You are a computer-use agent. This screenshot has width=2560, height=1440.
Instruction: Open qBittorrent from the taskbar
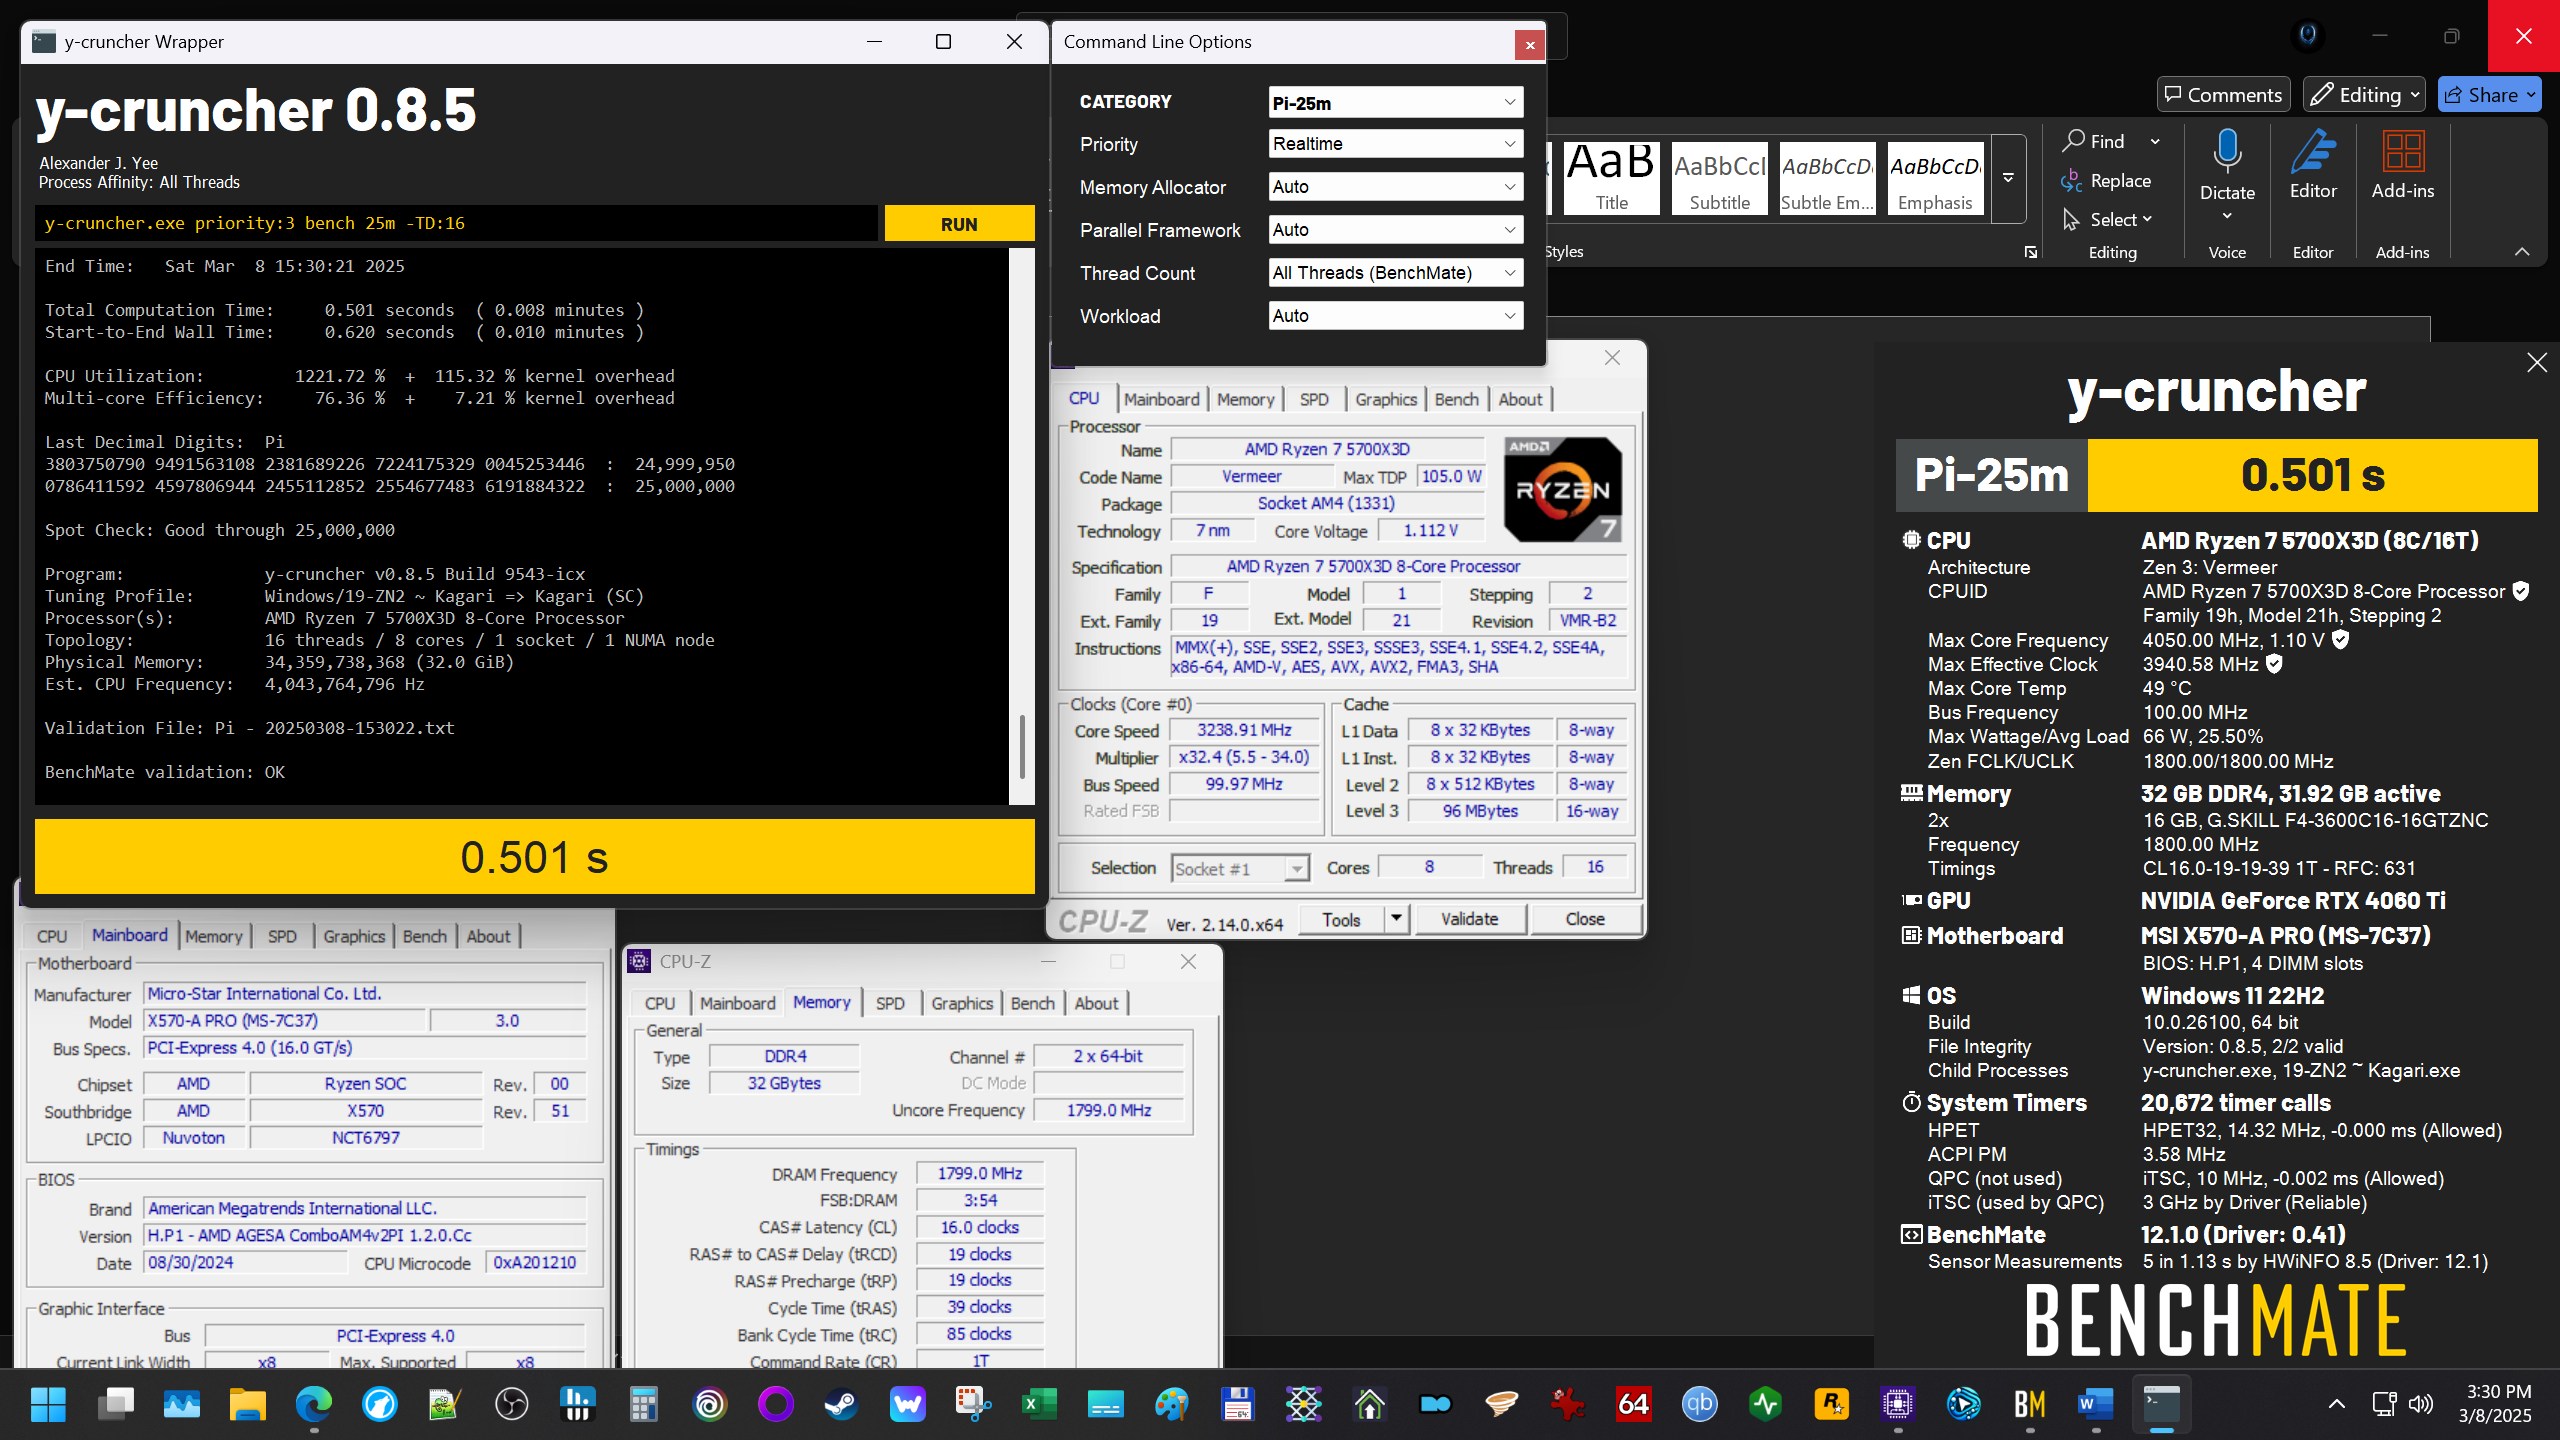1699,1405
